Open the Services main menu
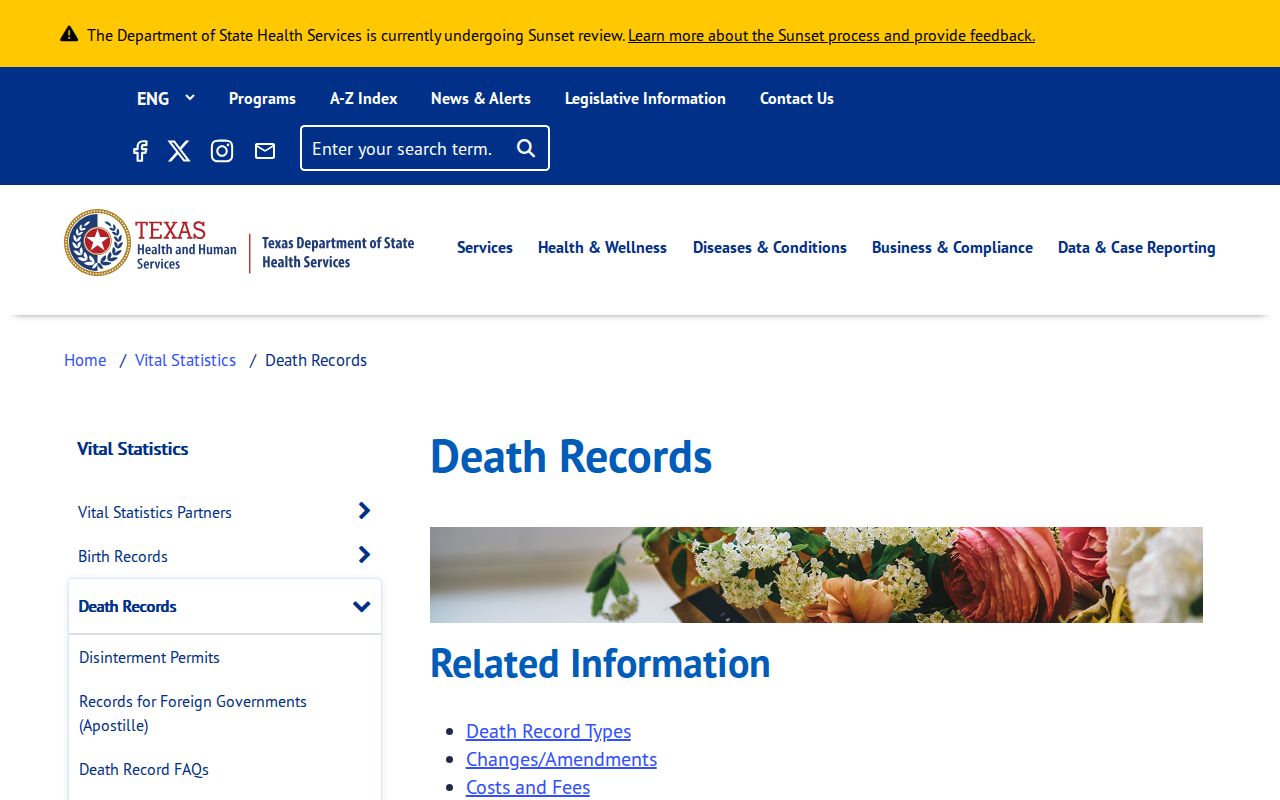Viewport: 1280px width, 800px height. [x=485, y=247]
